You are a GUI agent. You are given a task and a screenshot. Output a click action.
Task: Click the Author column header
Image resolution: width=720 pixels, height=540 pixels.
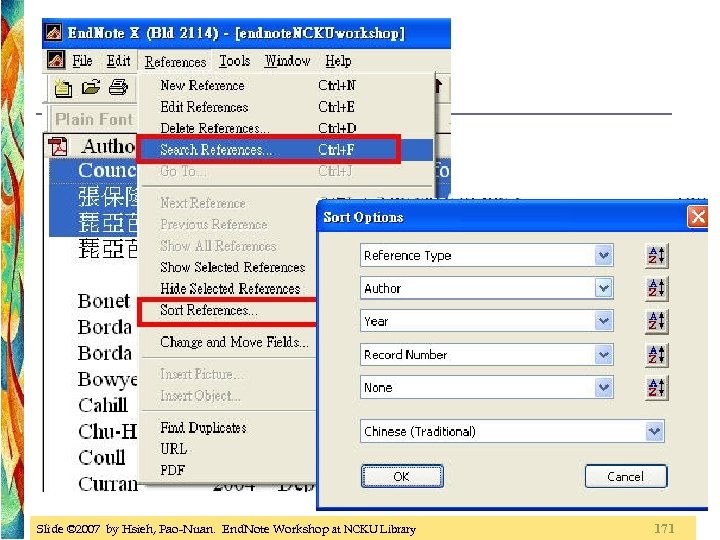(x=108, y=146)
